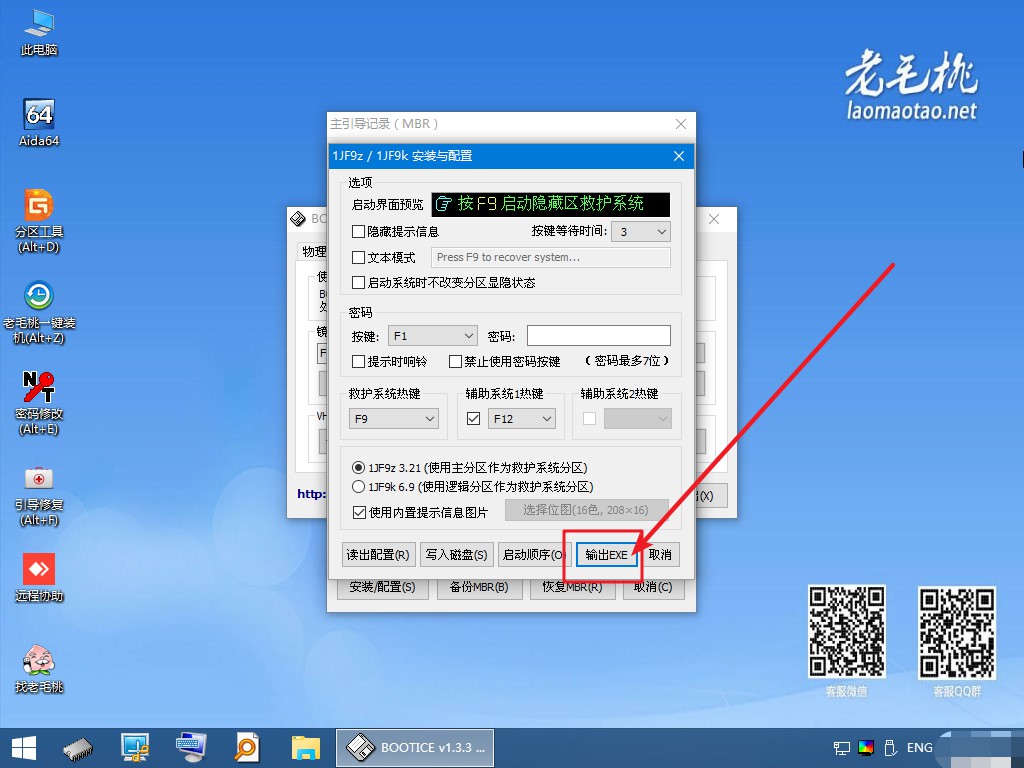Image resolution: width=1024 pixels, height=768 pixels.
Task: Launch the Aida64 desktop shortcut
Action: point(39,123)
